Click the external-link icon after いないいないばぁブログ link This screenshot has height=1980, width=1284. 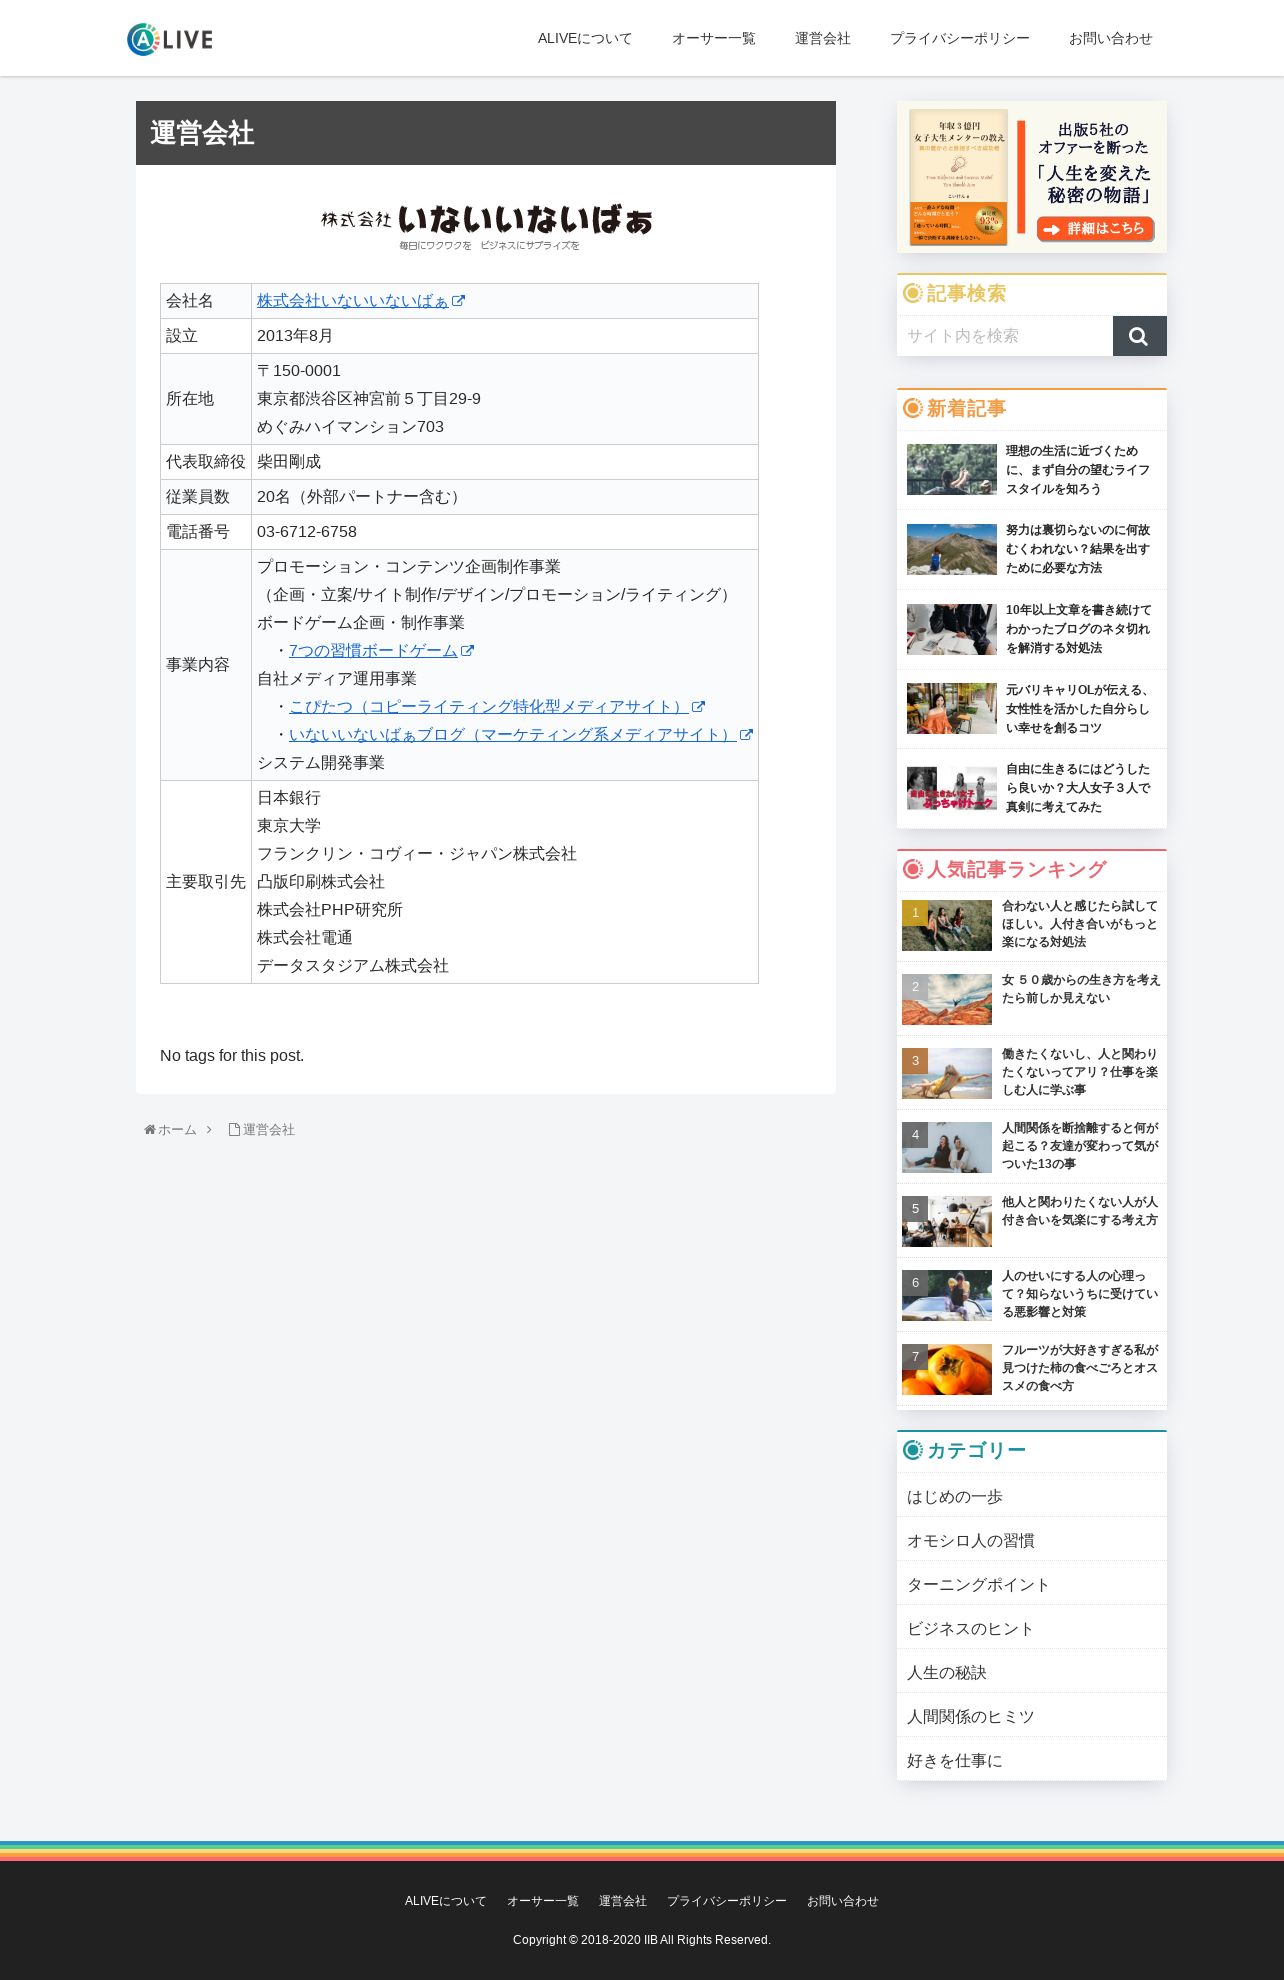746,735
